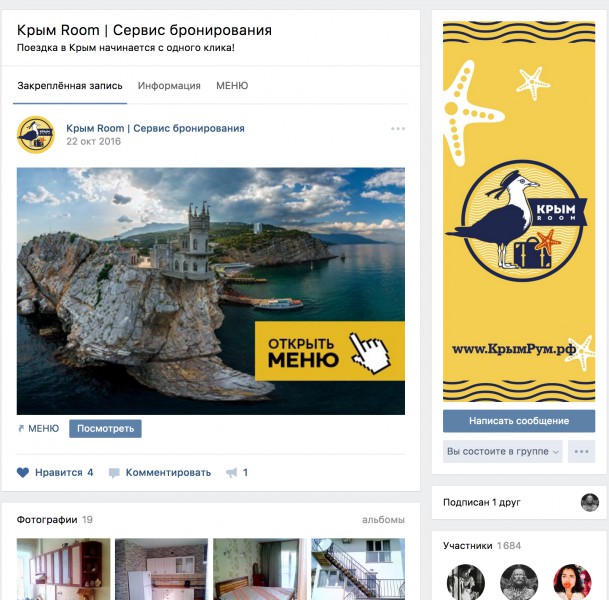Screen dimensions: 609x600
Task: Open the friend subscriber's small avatar
Action: click(x=590, y=502)
